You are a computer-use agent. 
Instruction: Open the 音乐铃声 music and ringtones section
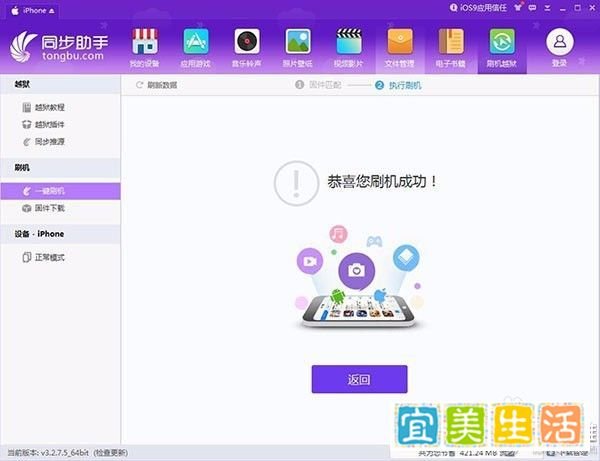coord(247,48)
